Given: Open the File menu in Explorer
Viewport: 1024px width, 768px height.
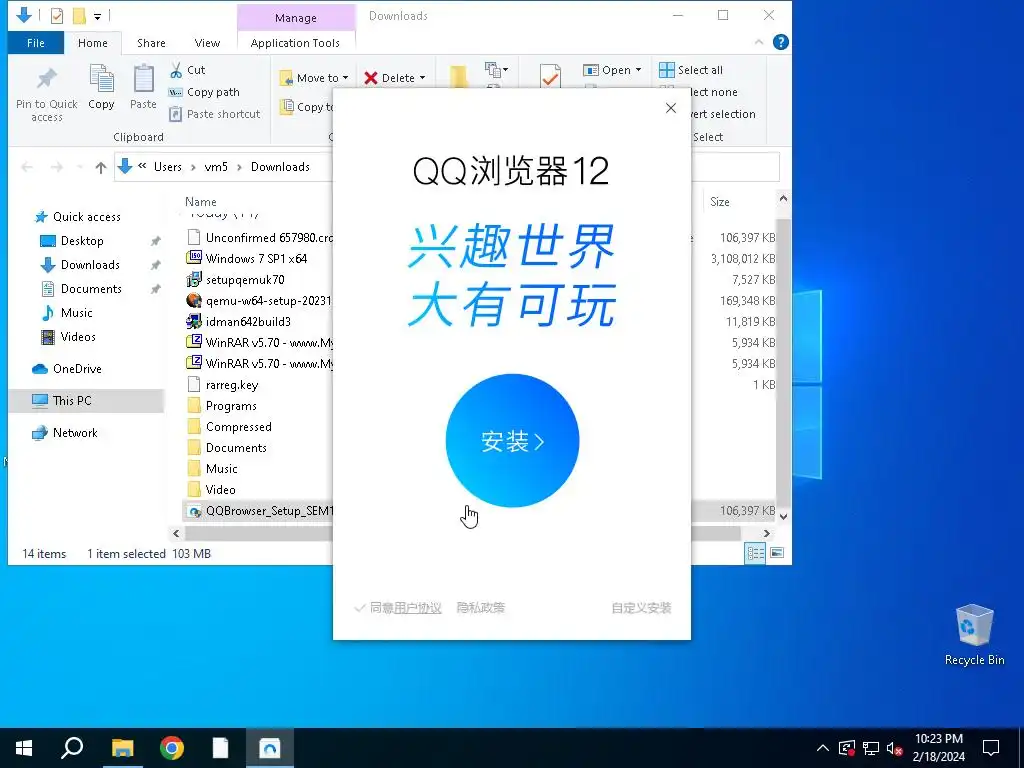Looking at the screenshot, I should 36,43.
